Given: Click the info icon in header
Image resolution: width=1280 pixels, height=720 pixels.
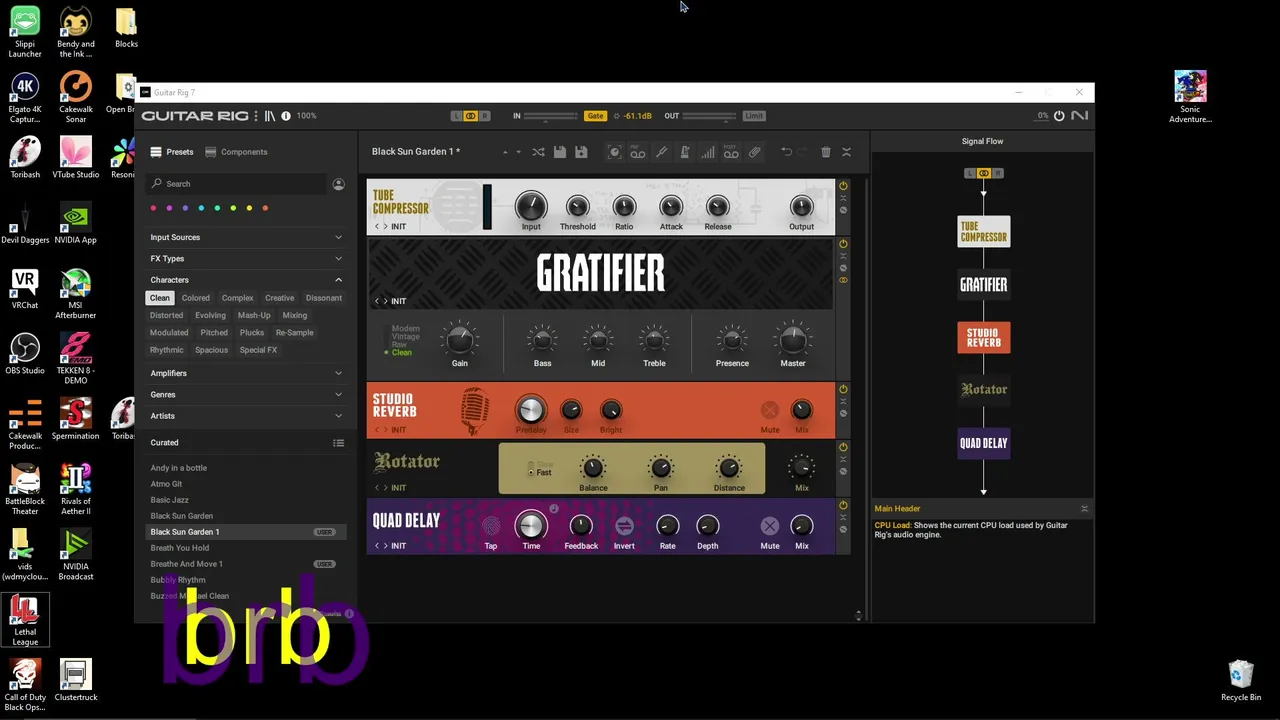Looking at the screenshot, I should coord(286,116).
